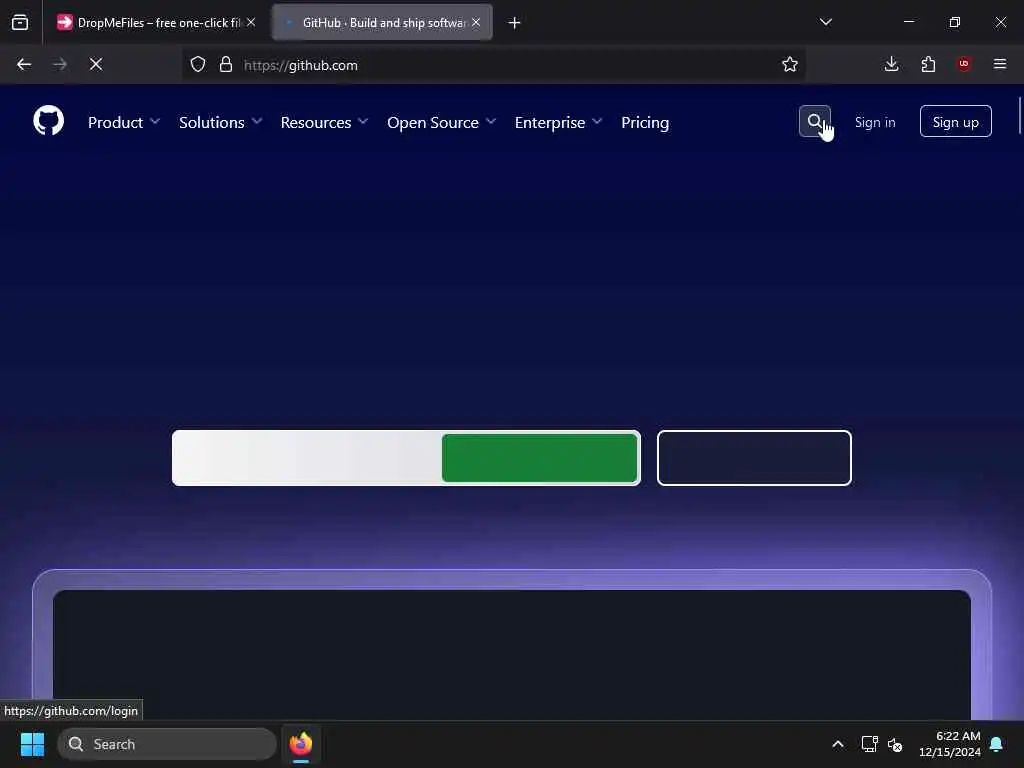Click the email input field in hero
The image size is (1024, 768).
308,458
